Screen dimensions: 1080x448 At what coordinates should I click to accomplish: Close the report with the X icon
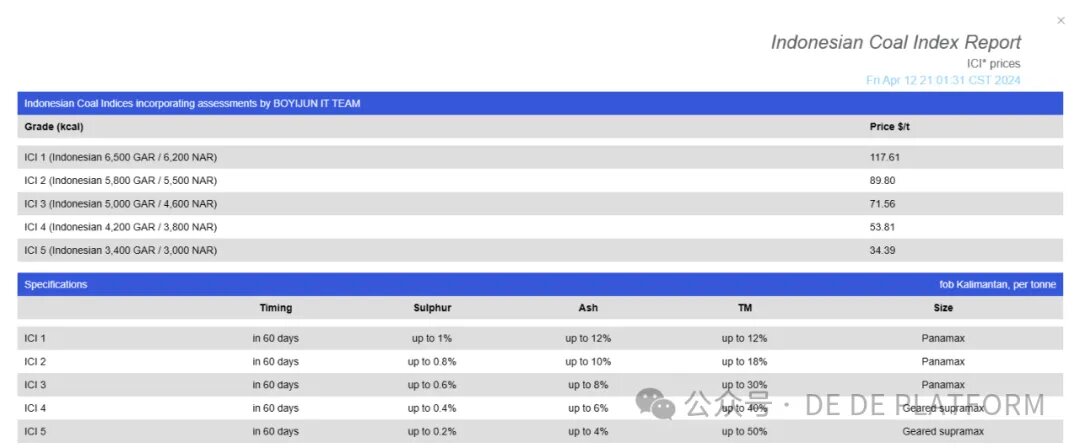[1061, 21]
